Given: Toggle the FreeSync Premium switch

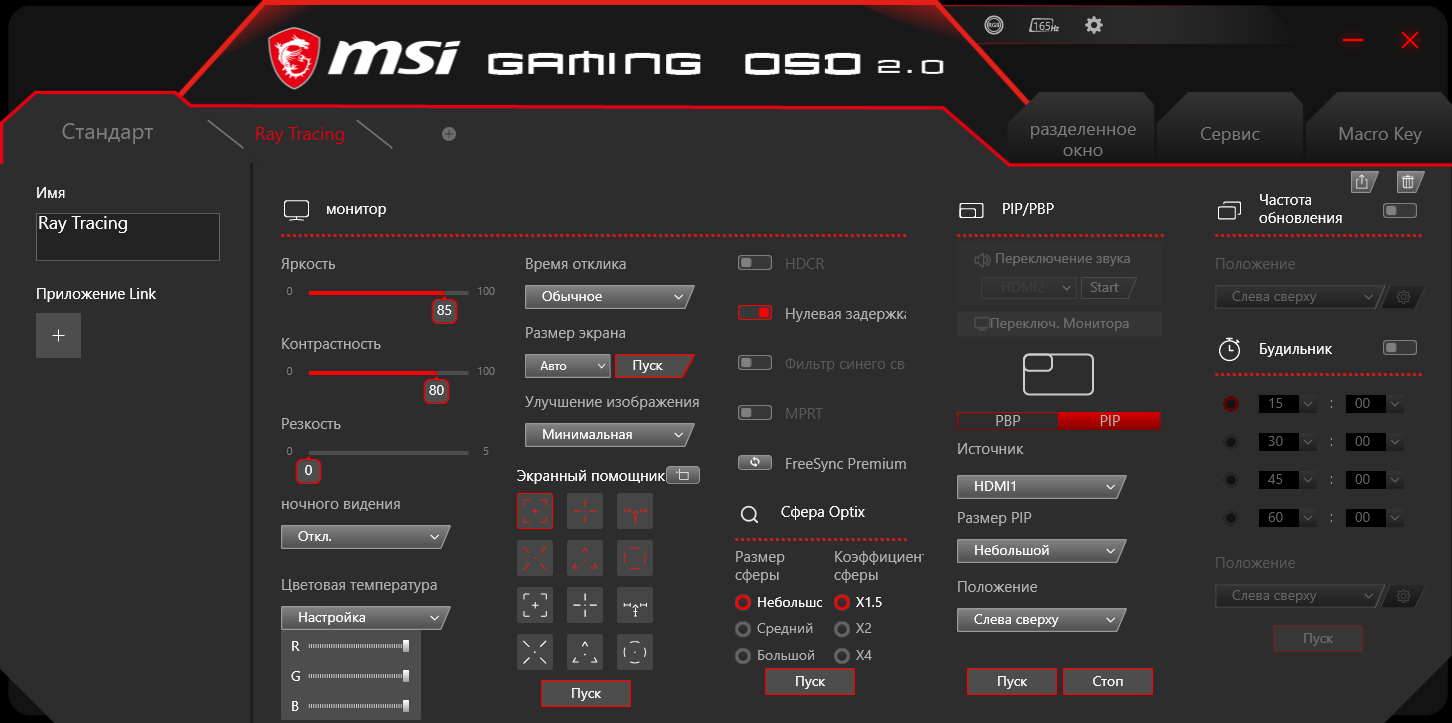Looking at the screenshot, I should coord(755,463).
